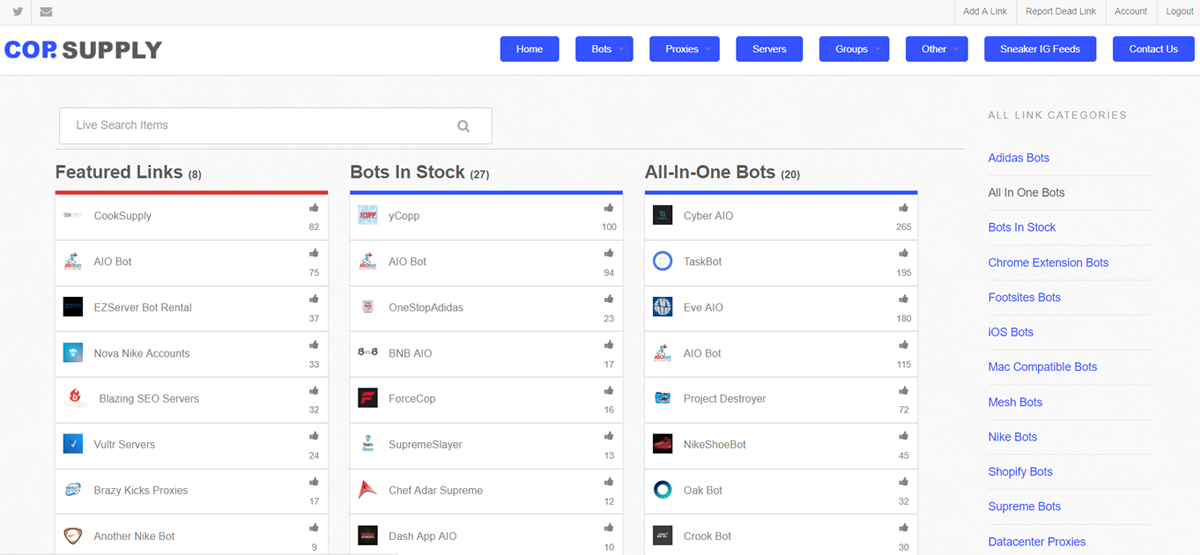Click the ForceCop logo thumbnail

tap(368, 399)
